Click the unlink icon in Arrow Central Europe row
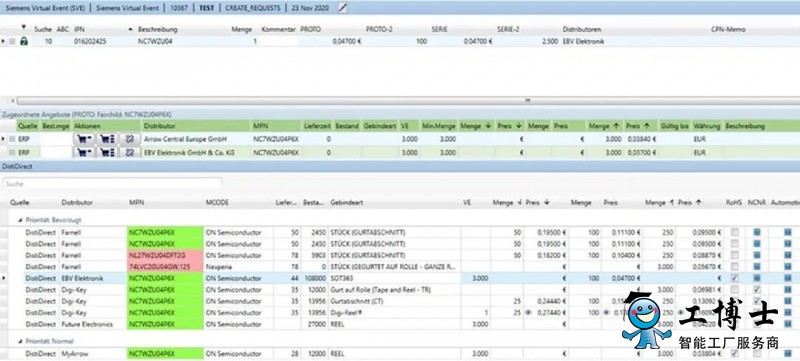The height and width of the screenshot is (361, 800). 130,139
